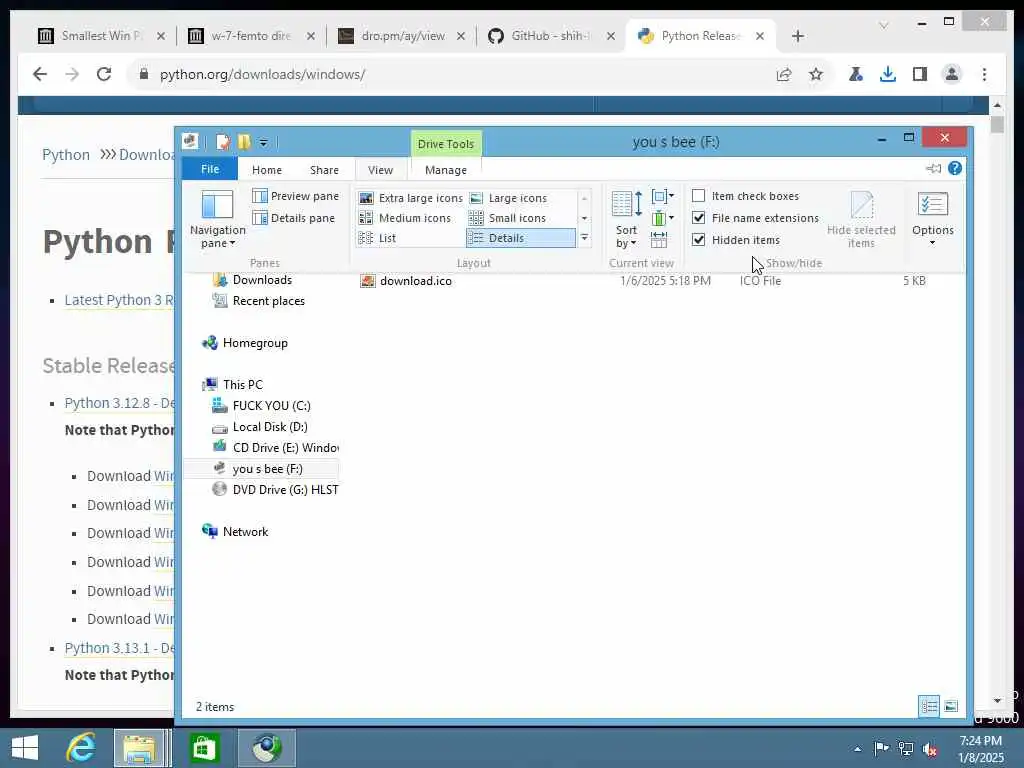Click Python breadcrumb link

click(x=66, y=155)
